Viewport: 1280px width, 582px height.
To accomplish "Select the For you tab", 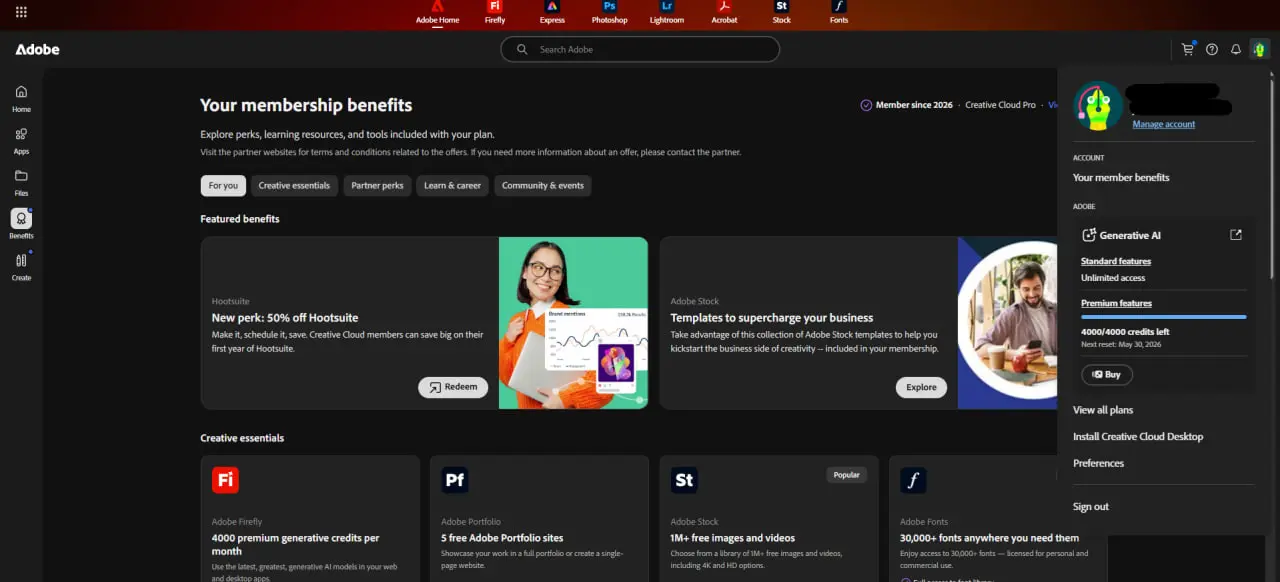I will pos(223,186).
